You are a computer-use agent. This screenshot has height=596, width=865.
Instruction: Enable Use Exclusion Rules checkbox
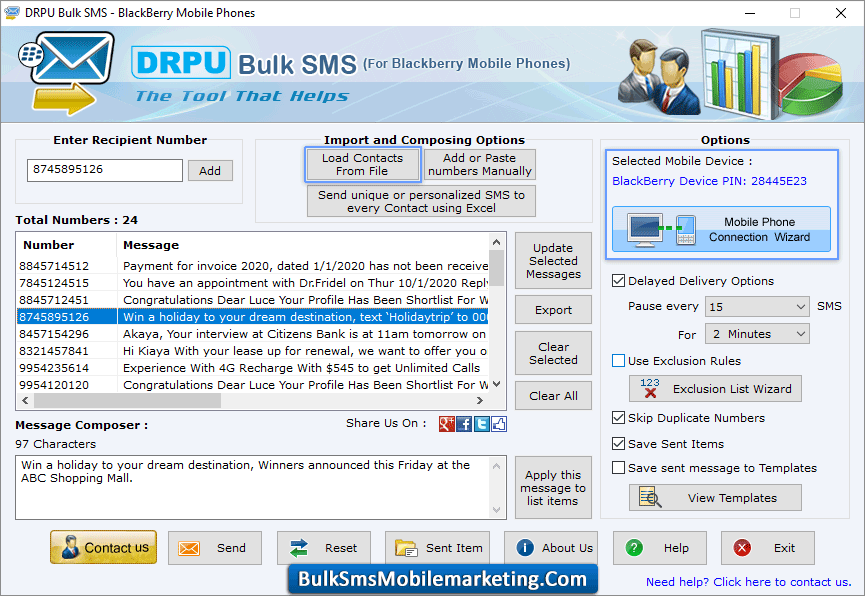pyautogui.click(x=618, y=361)
